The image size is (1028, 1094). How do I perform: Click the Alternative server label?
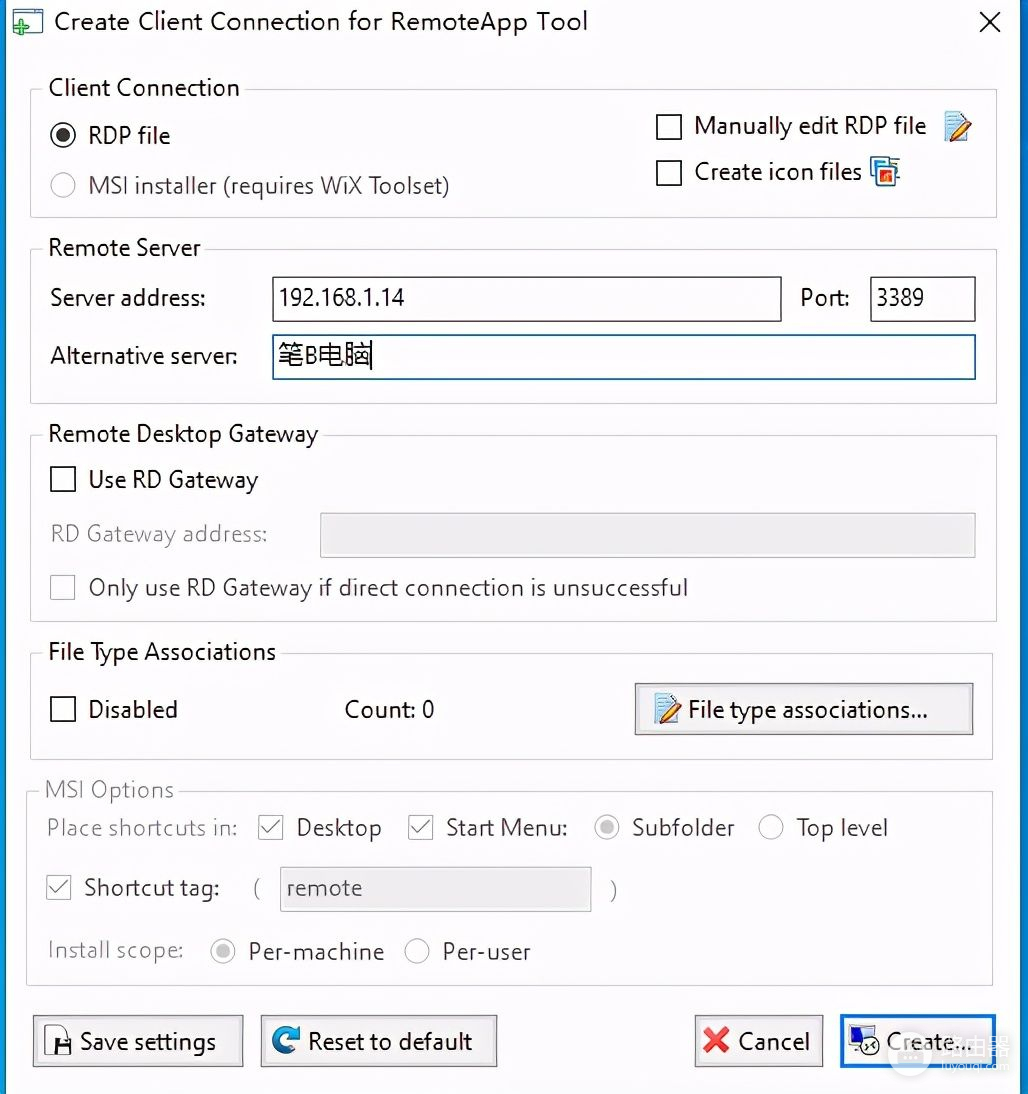(144, 356)
